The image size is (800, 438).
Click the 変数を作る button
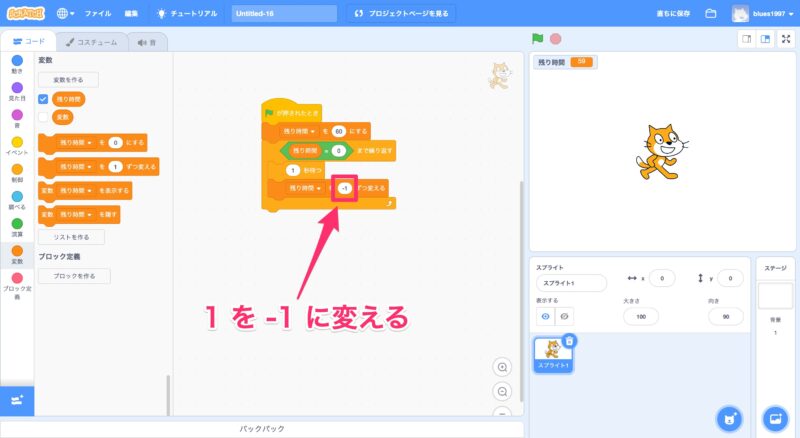click(x=68, y=79)
